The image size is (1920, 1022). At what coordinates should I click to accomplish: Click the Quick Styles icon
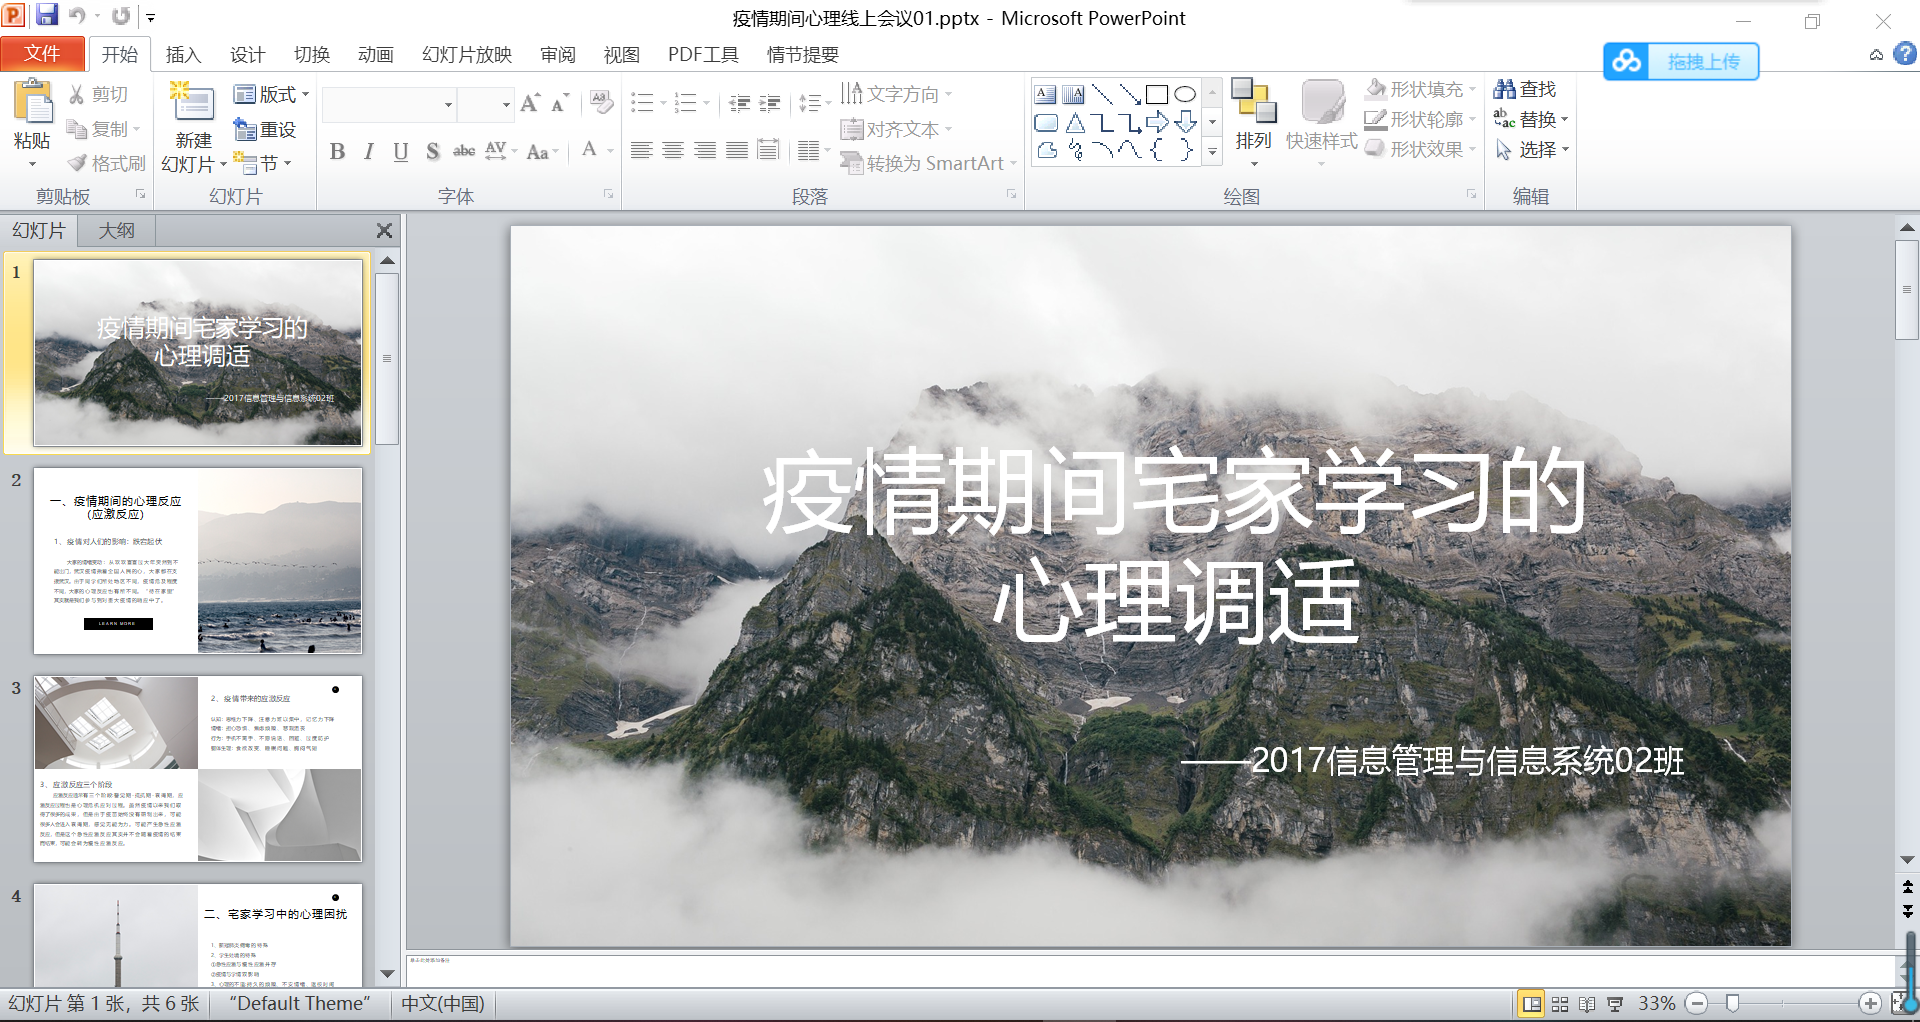(1322, 102)
